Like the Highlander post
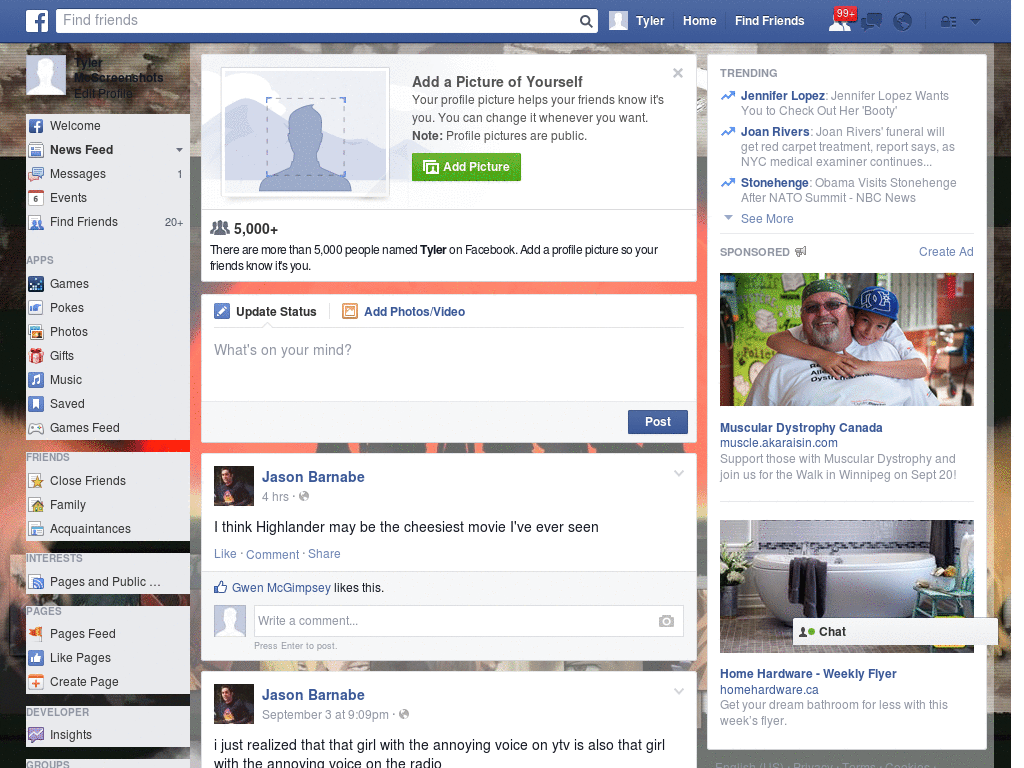The image size is (1024, 768). (x=225, y=554)
